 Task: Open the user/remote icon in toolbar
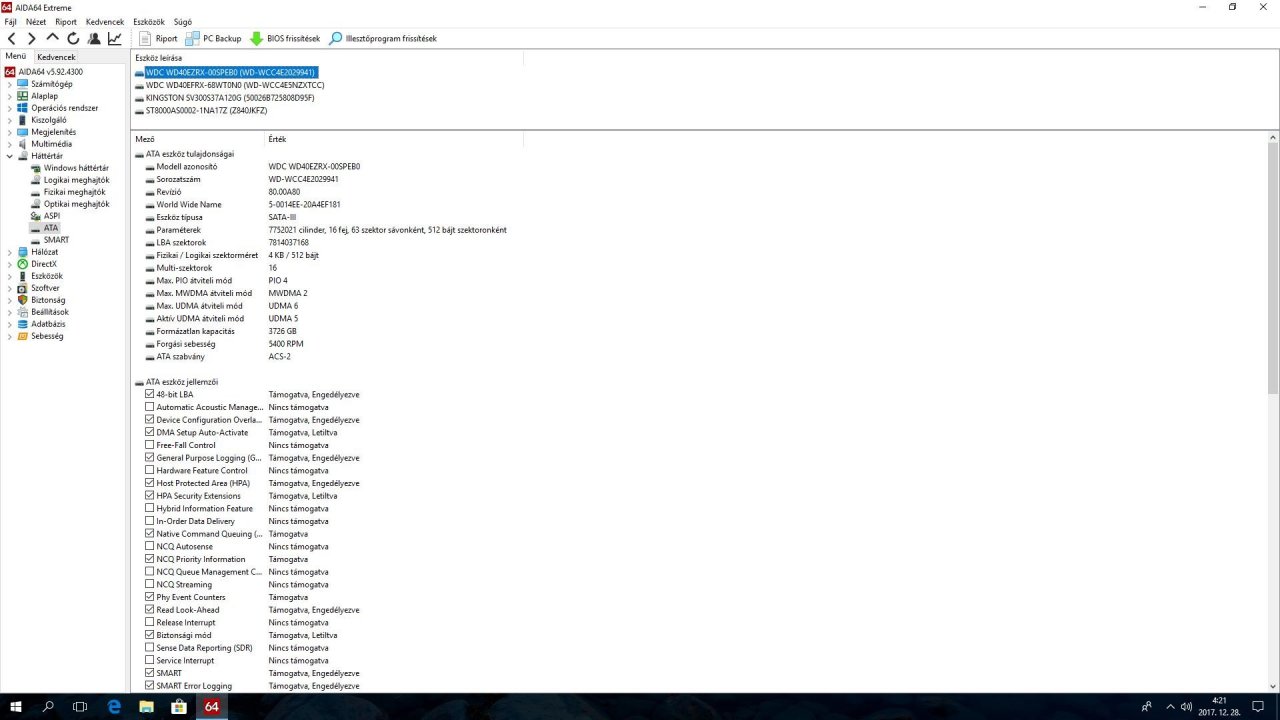click(x=94, y=38)
